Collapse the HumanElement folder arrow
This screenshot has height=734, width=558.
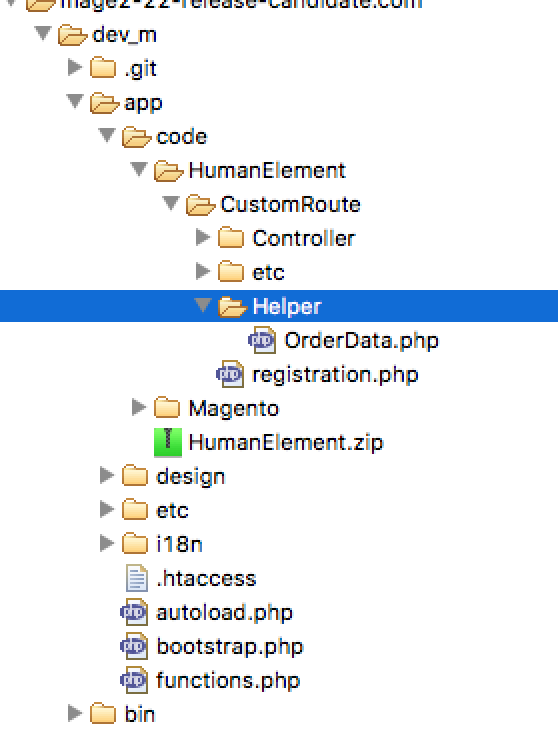tap(139, 169)
